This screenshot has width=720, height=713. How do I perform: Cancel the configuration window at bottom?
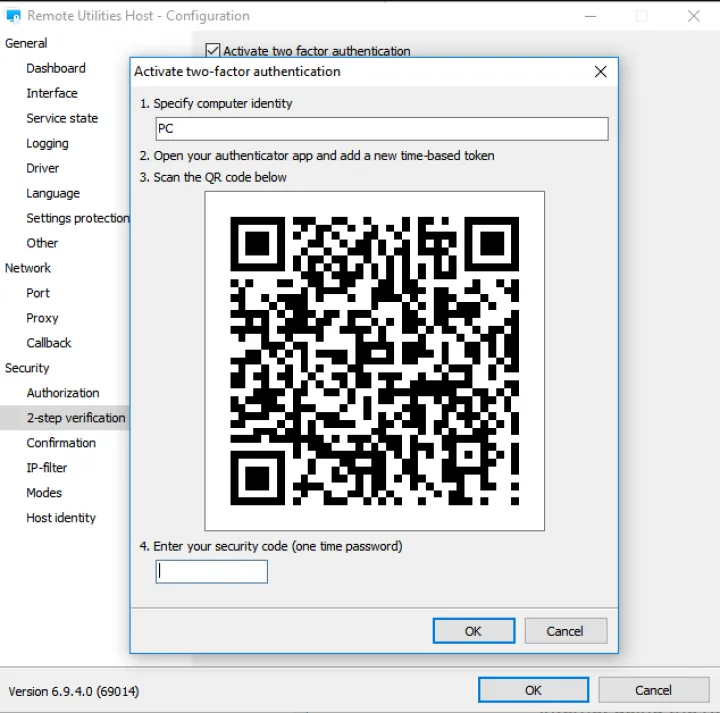[x=653, y=690]
